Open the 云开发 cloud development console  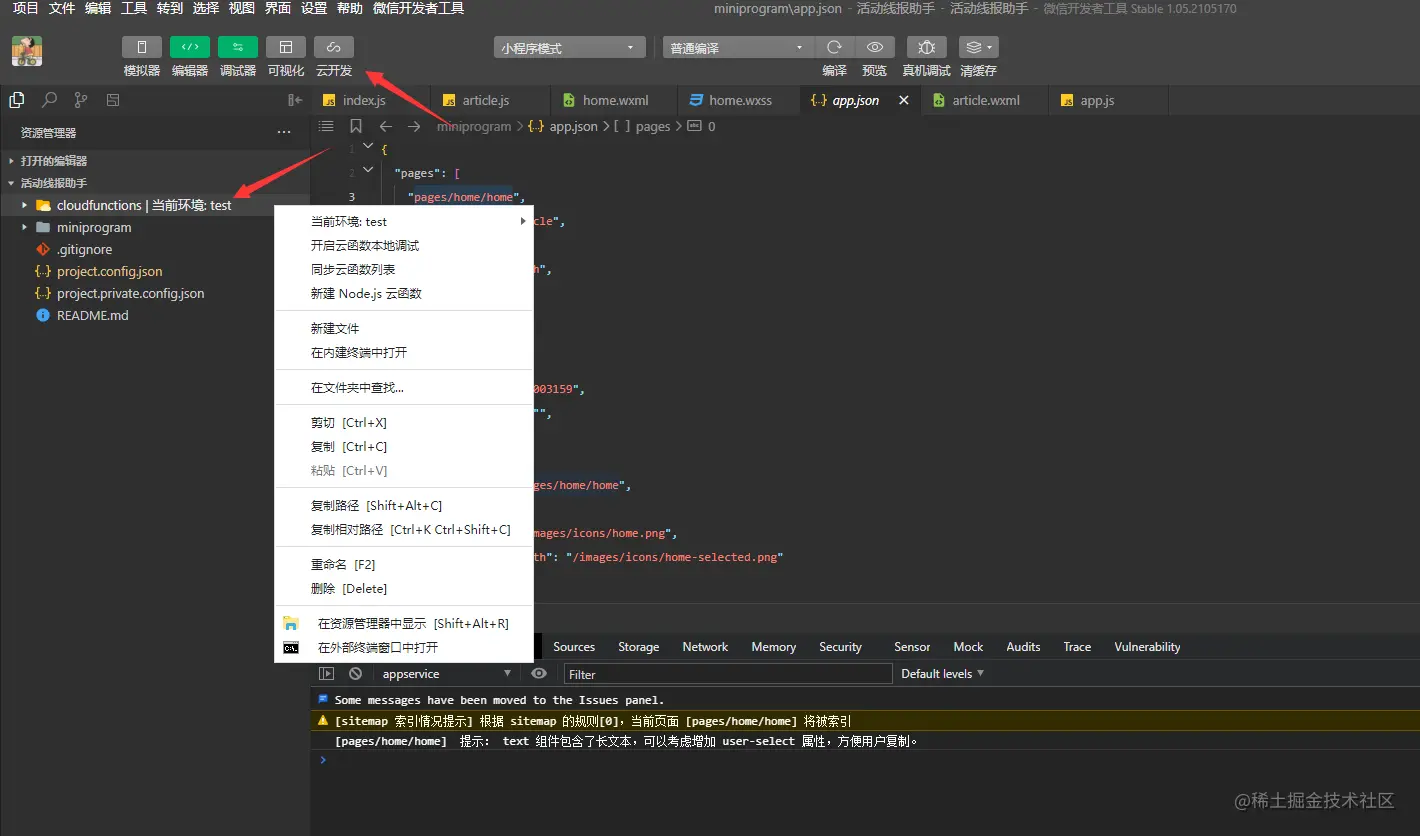[334, 47]
